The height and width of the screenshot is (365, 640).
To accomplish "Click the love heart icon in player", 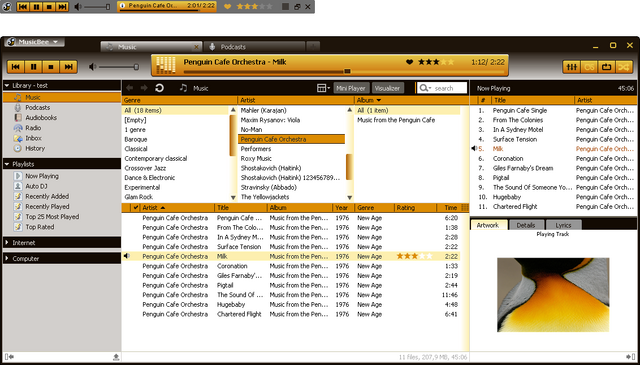I will point(409,62).
